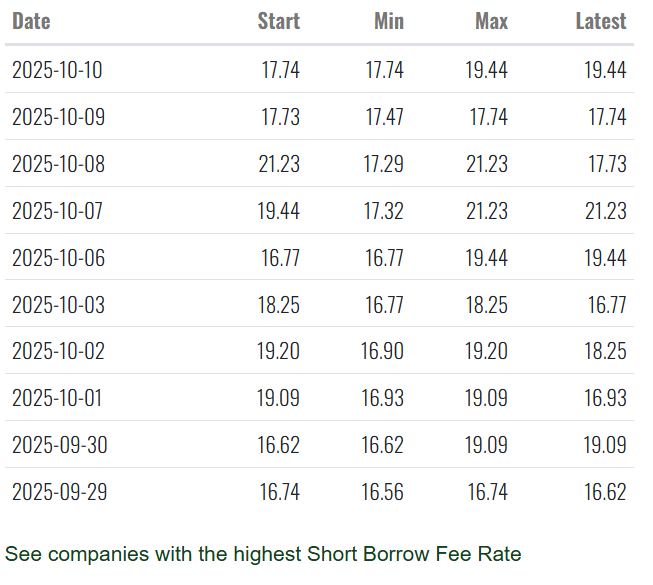This screenshot has height=585, width=653.
Task: Click the 2025-10-03 row date
Action: [x=57, y=305]
